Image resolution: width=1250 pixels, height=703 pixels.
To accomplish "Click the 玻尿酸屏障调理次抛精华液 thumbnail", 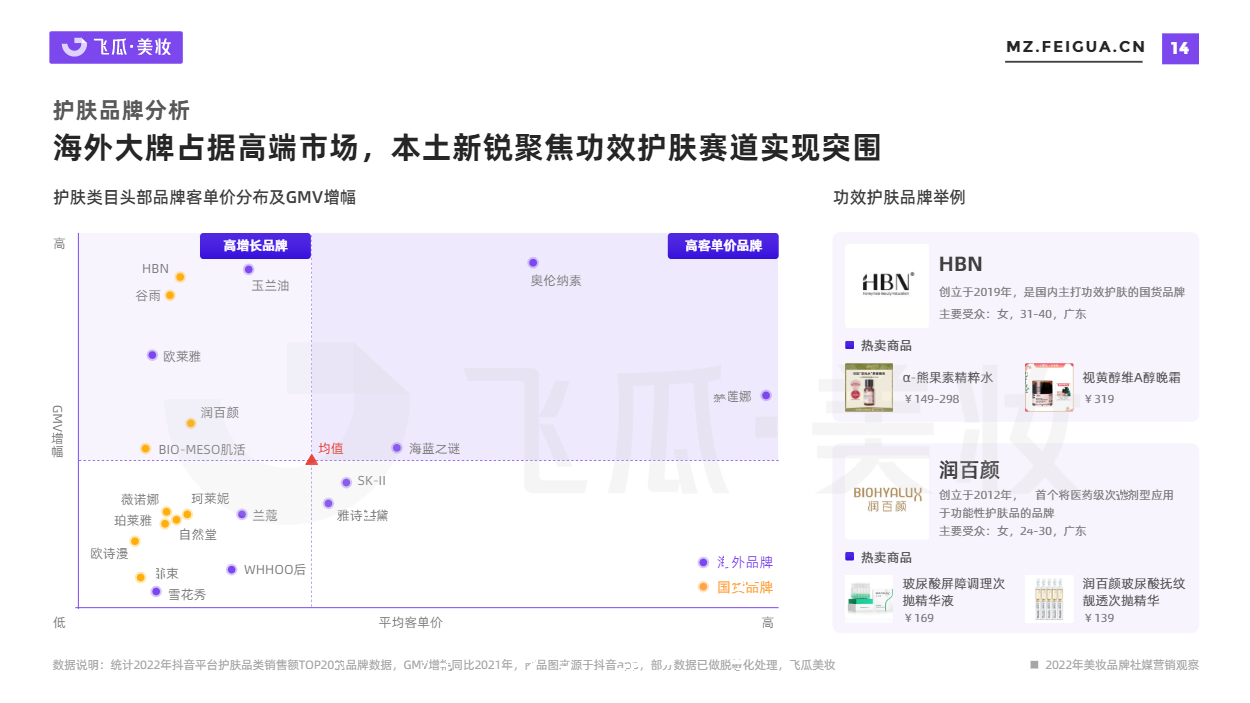I will [x=869, y=599].
